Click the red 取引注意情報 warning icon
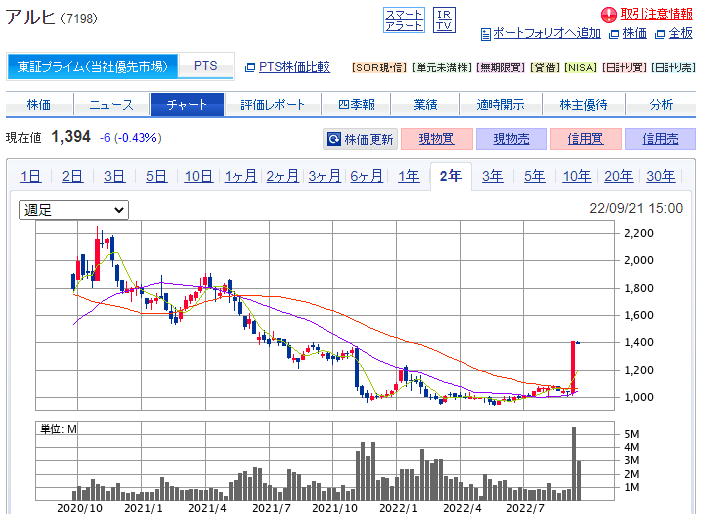The height and width of the screenshot is (514, 701). point(608,15)
